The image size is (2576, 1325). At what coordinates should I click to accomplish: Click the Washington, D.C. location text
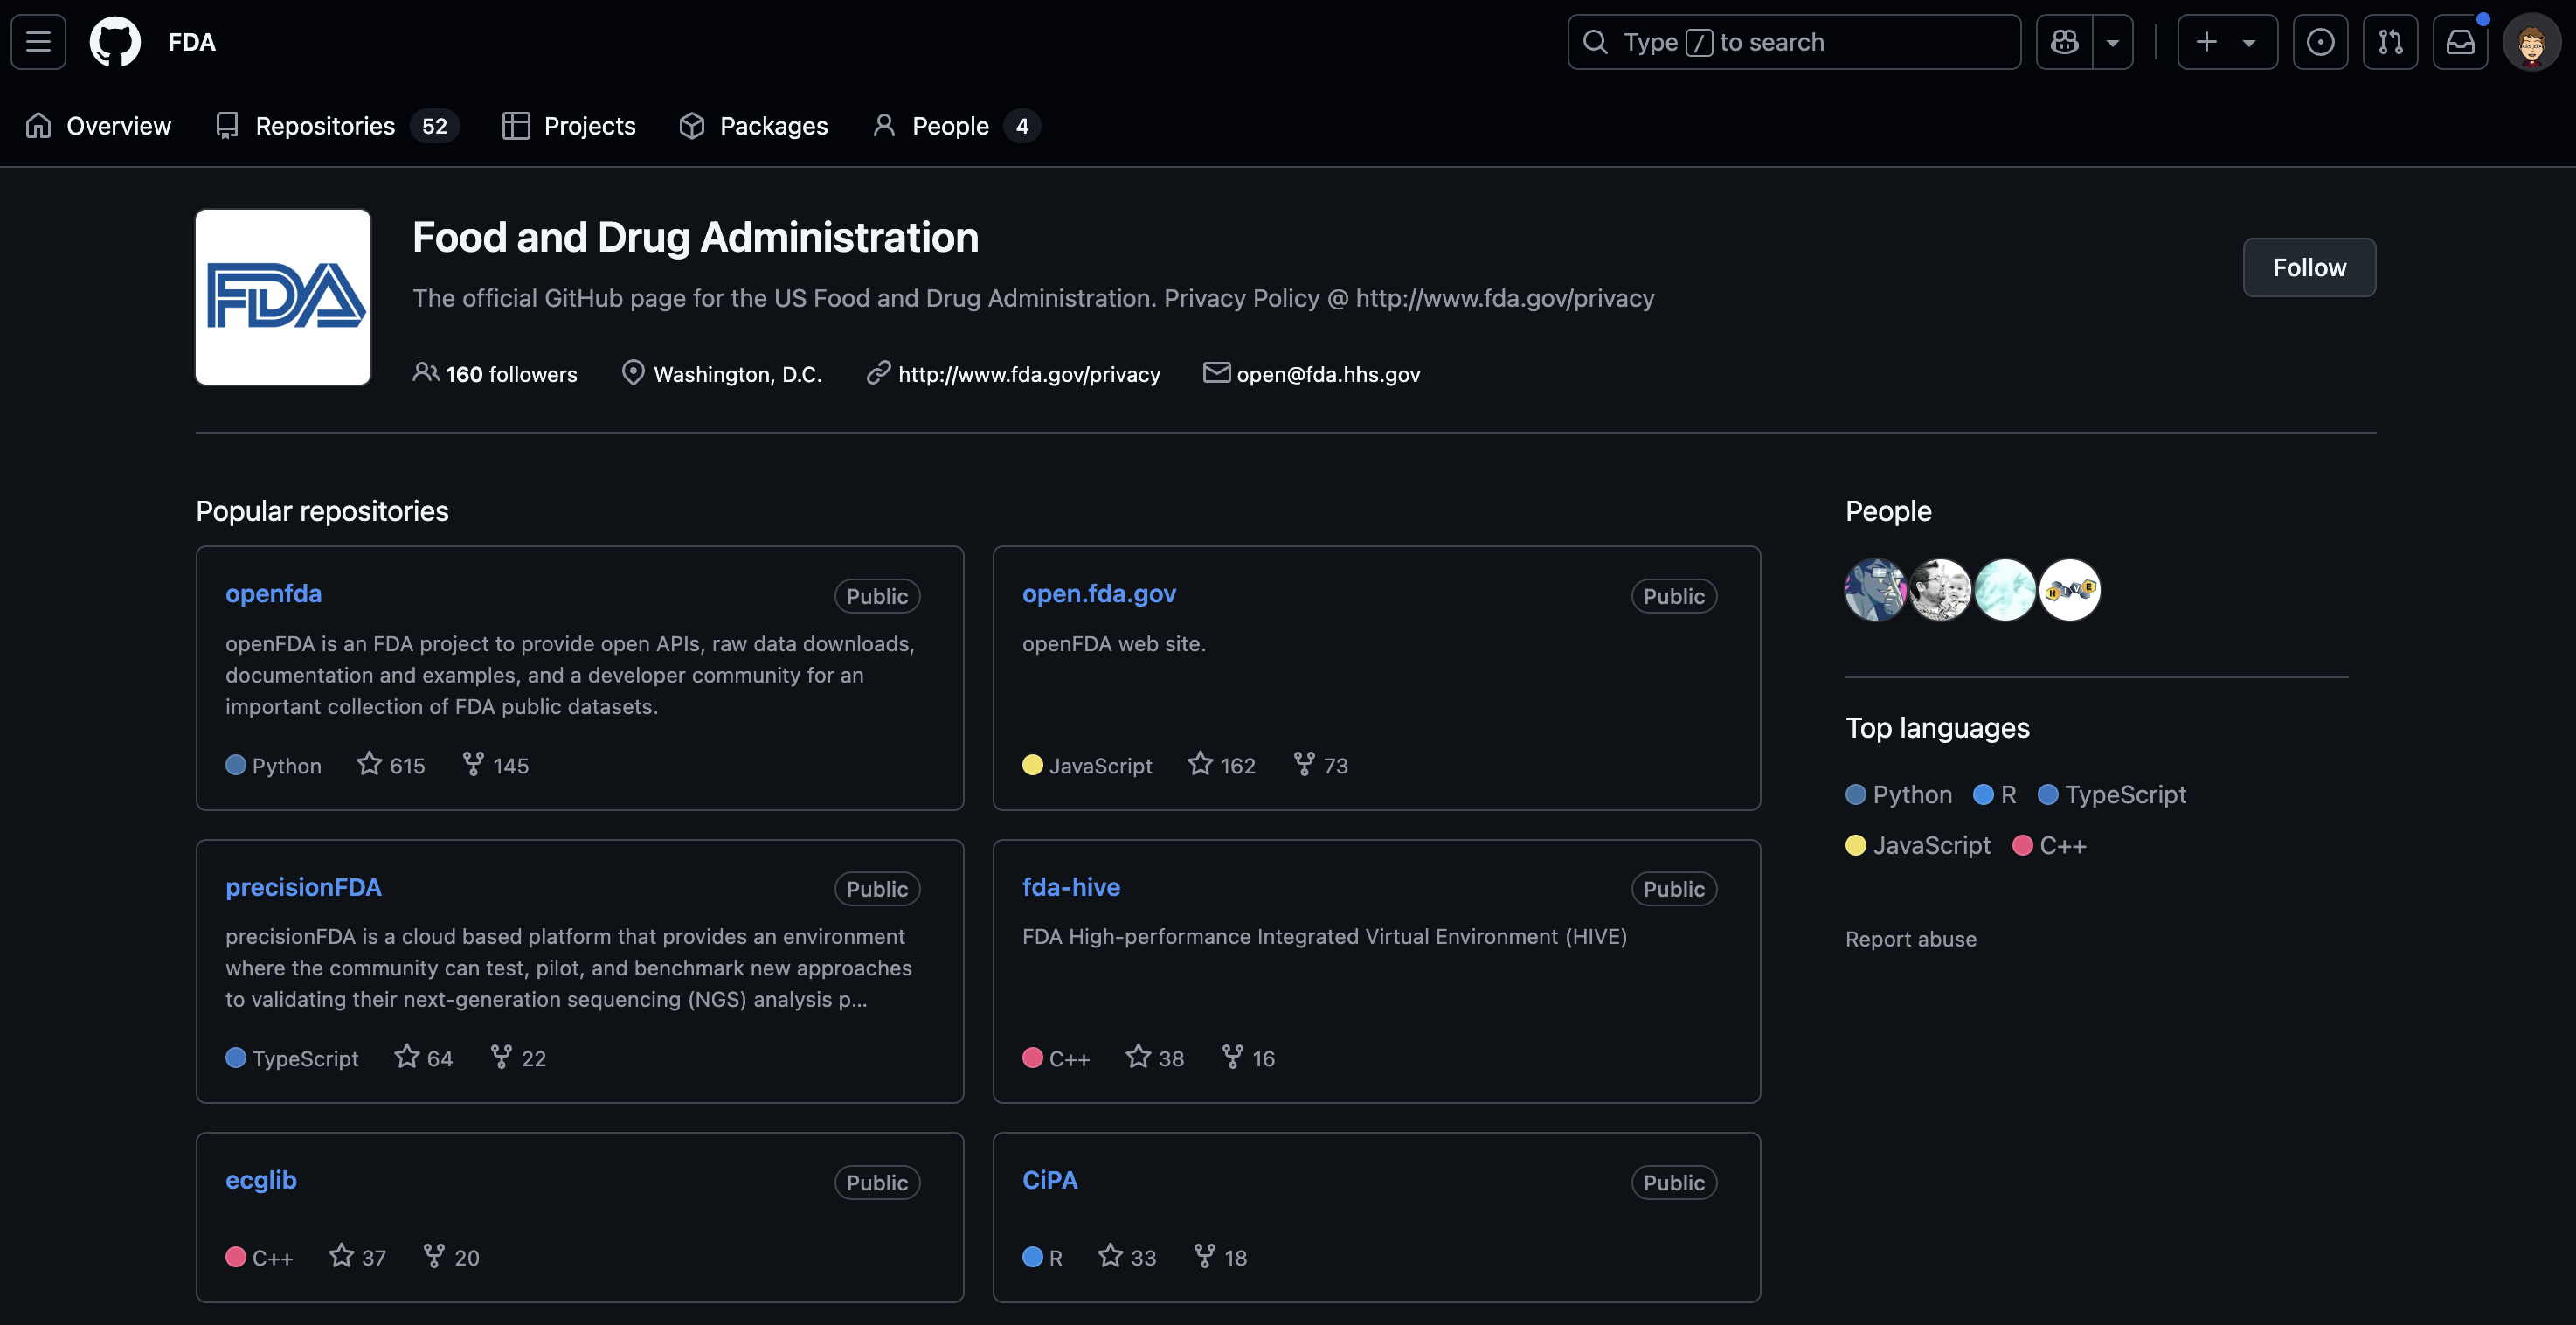pyautogui.click(x=738, y=374)
